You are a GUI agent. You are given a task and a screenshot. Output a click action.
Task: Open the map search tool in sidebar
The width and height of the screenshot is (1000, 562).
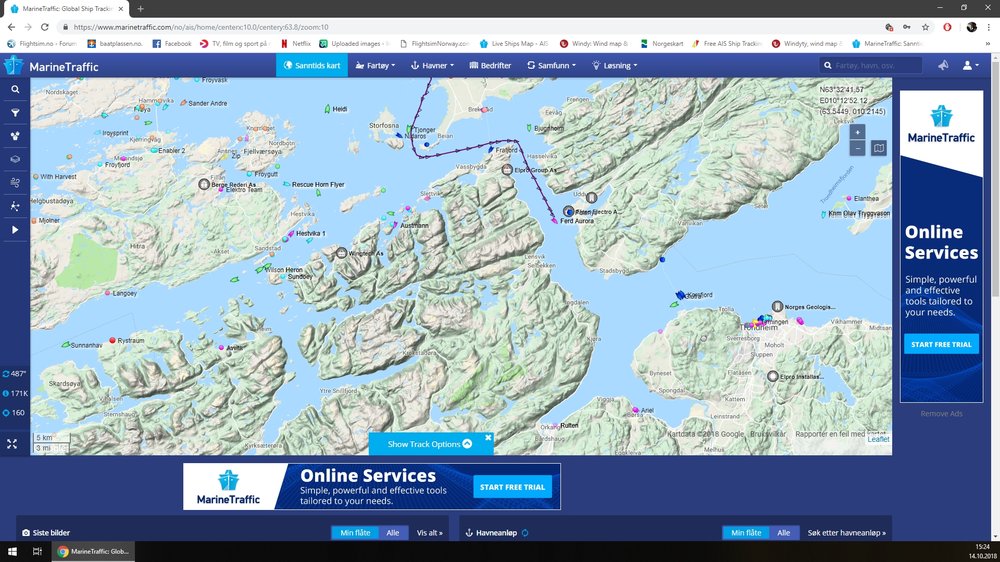(x=15, y=90)
